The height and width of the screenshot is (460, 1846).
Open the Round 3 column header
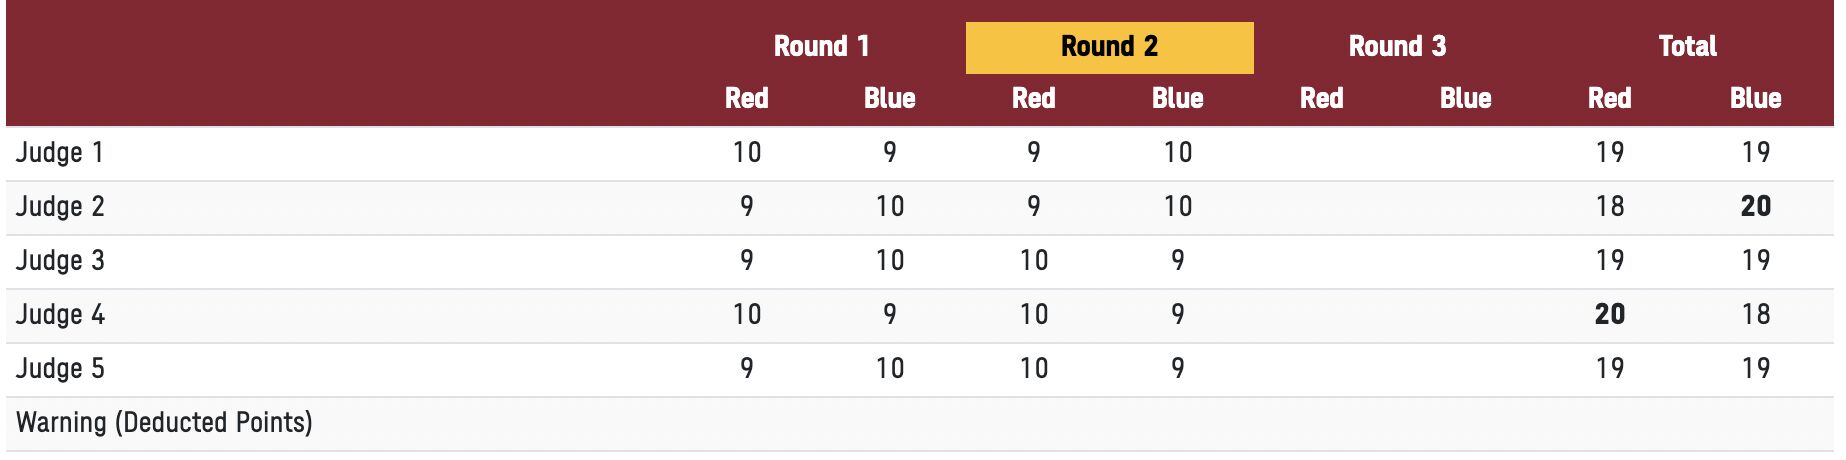[1397, 47]
